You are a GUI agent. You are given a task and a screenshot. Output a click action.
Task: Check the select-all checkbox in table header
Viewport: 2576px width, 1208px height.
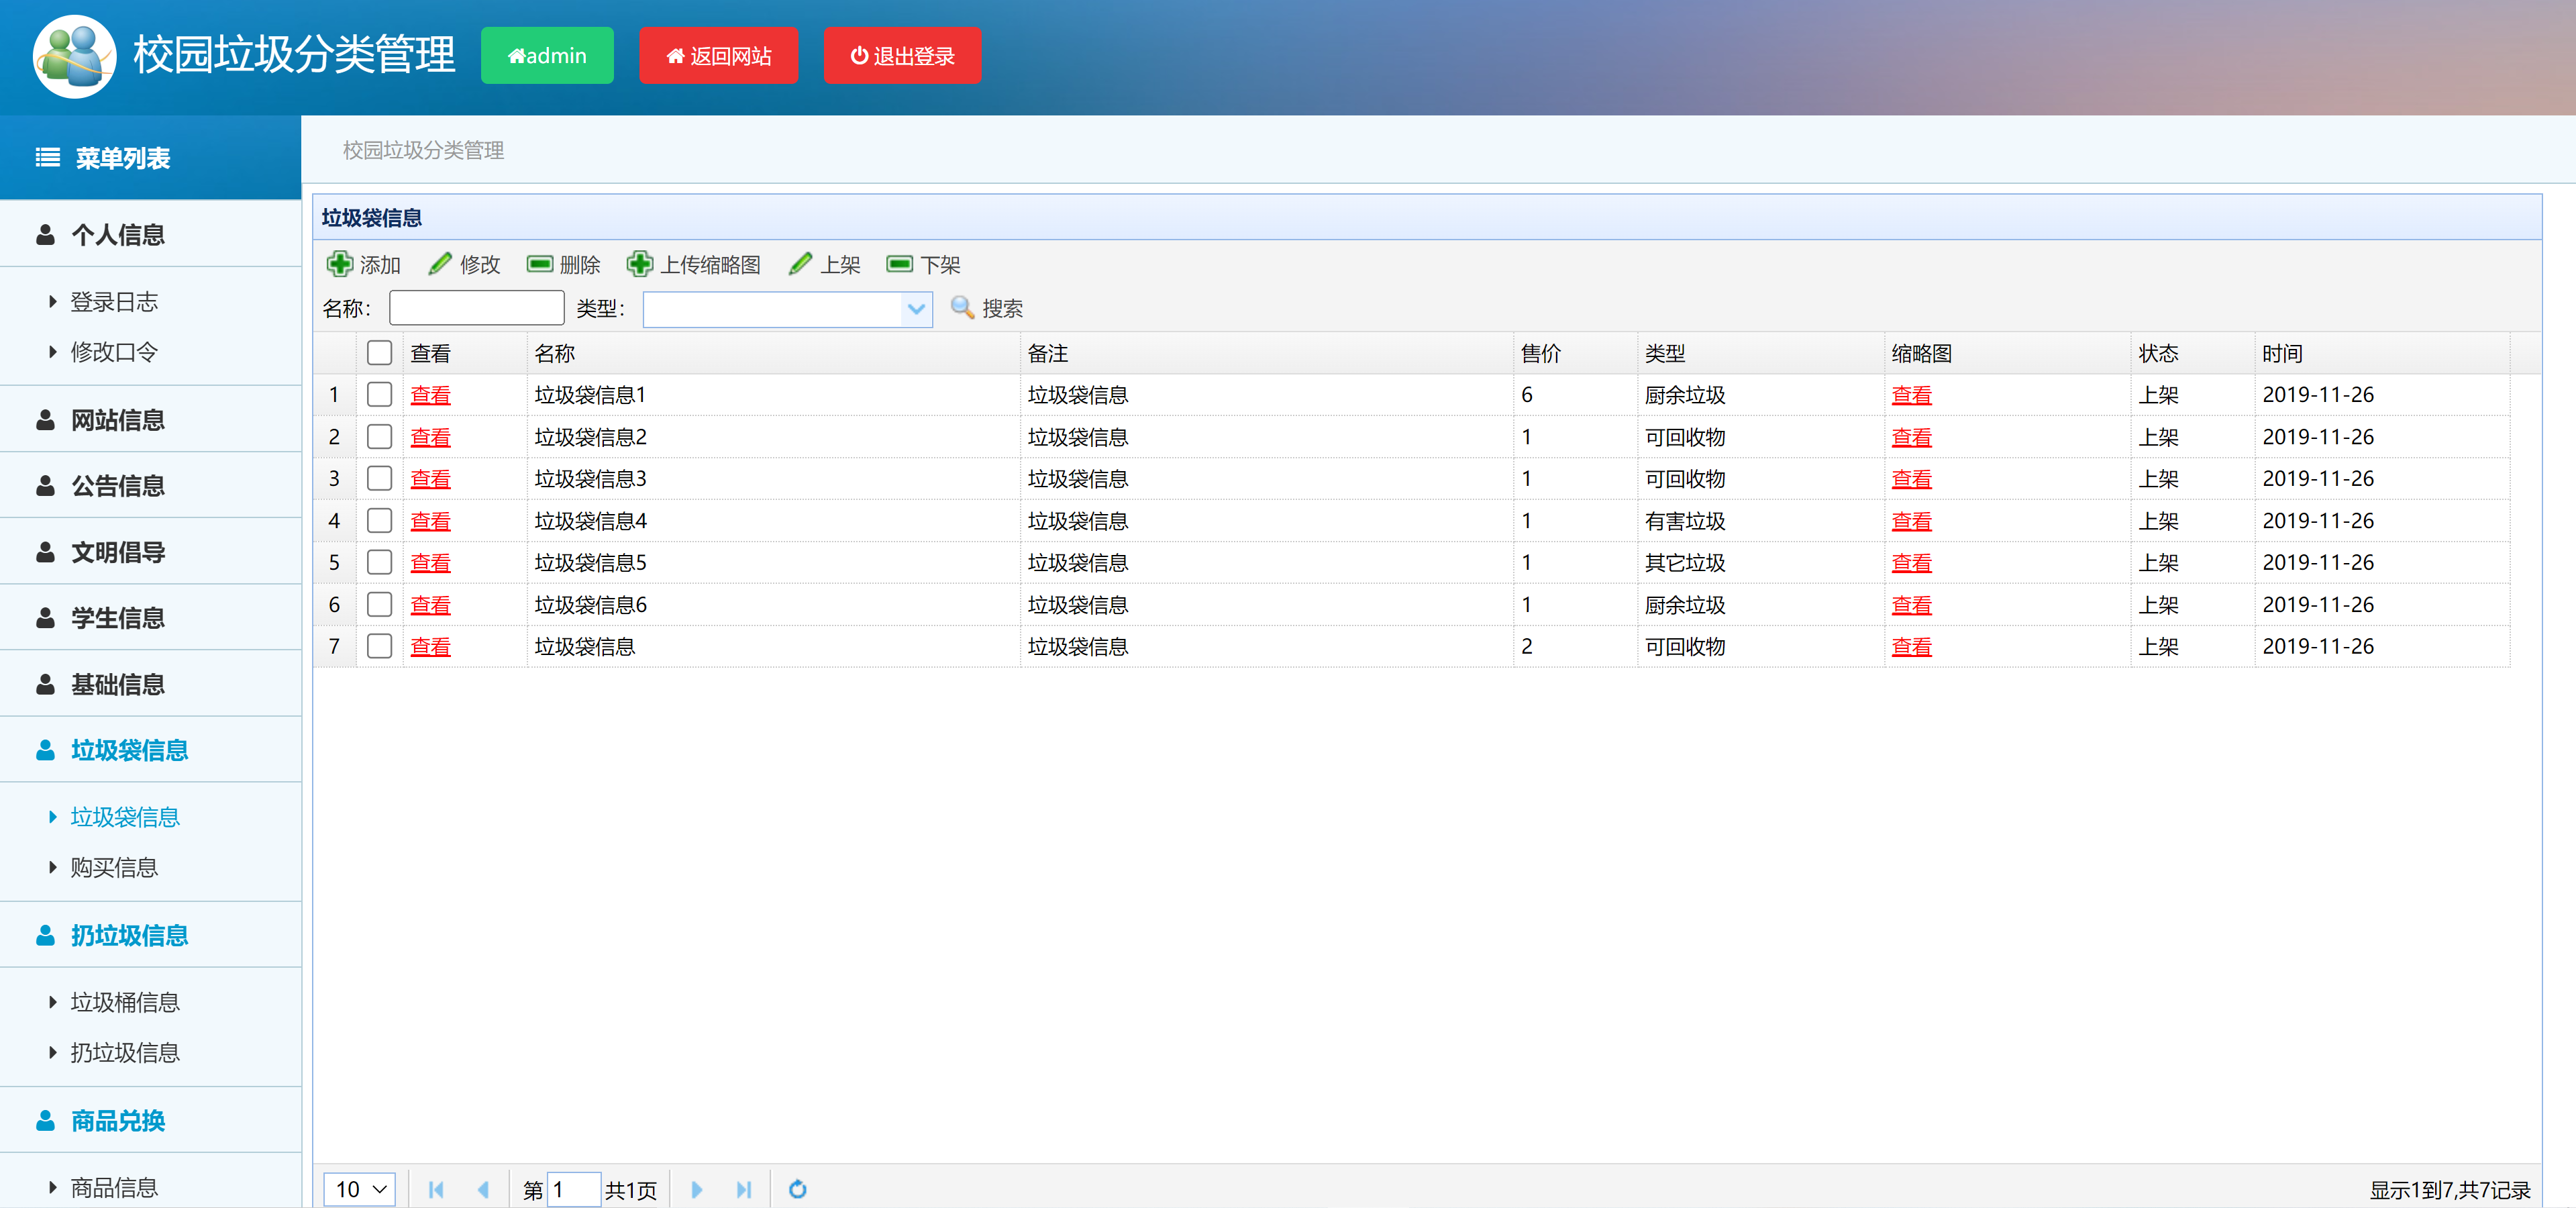(x=379, y=352)
